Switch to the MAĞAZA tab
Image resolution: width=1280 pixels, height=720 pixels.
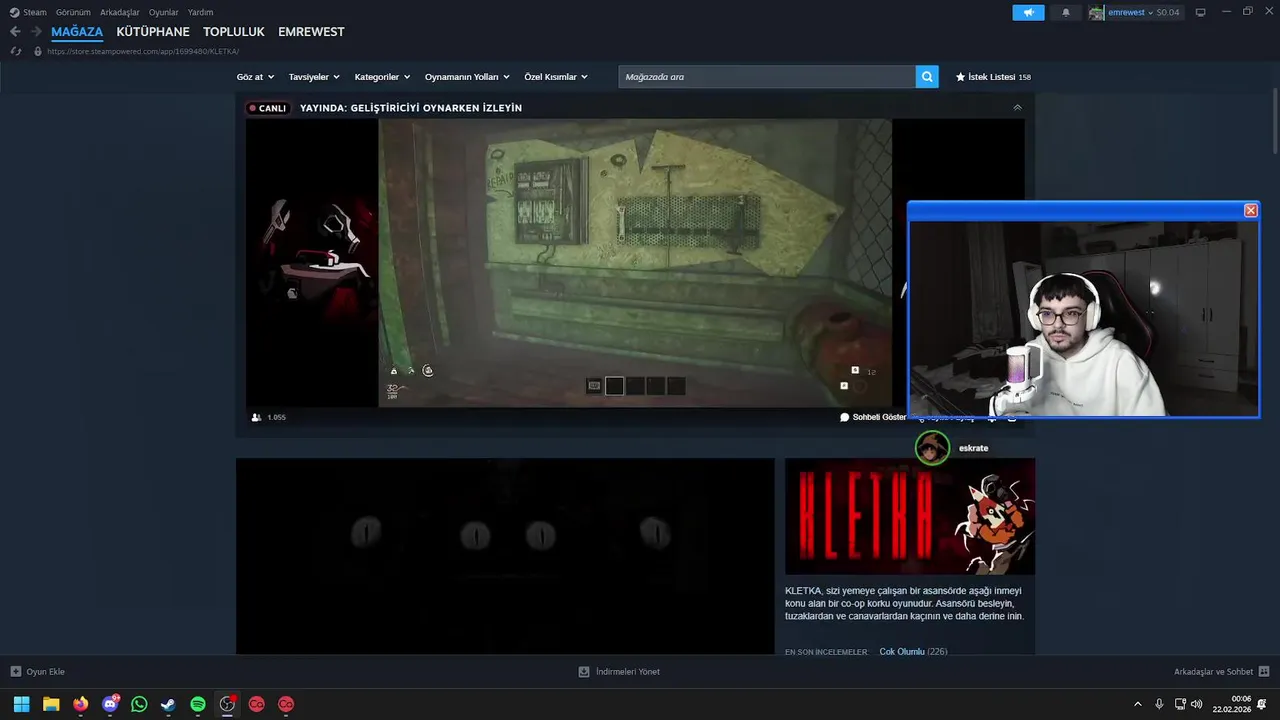[x=77, y=32]
